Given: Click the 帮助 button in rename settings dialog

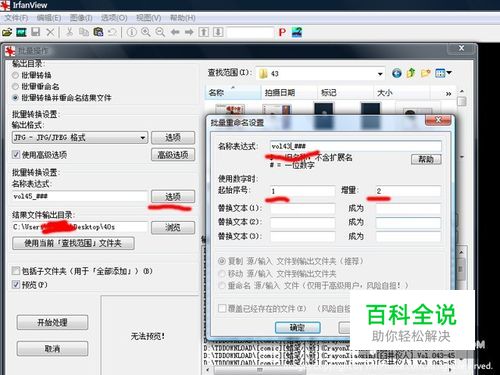Looking at the screenshot, I should (x=426, y=159).
